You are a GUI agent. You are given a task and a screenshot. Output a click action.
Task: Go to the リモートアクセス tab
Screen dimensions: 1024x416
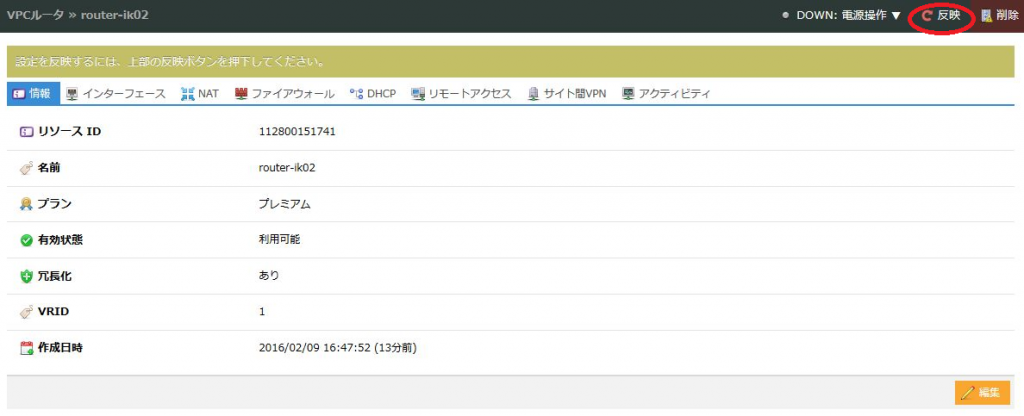(x=461, y=94)
